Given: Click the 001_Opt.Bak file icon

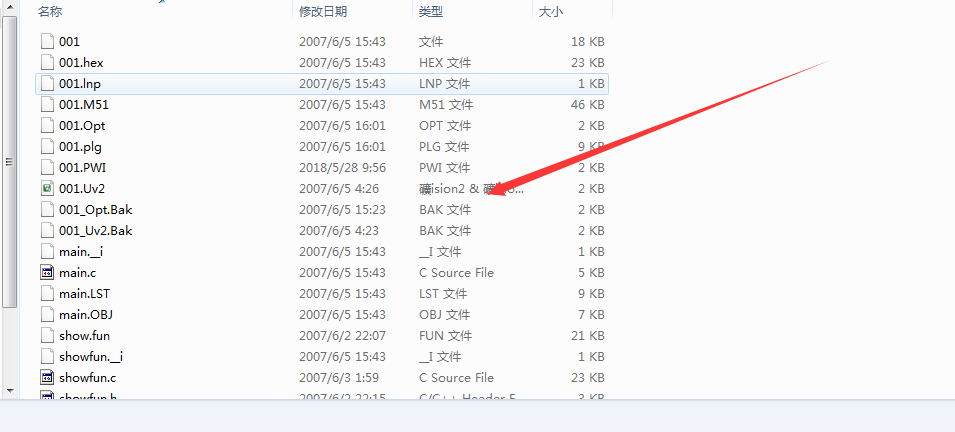Looking at the screenshot, I should point(48,210).
